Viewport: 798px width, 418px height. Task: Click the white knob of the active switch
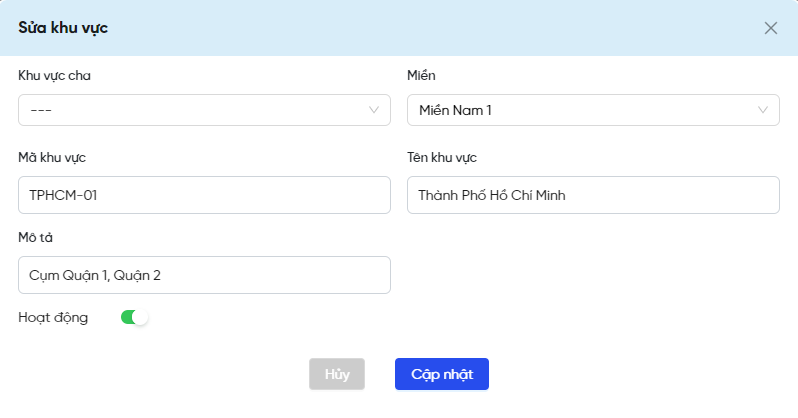click(x=141, y=317)
